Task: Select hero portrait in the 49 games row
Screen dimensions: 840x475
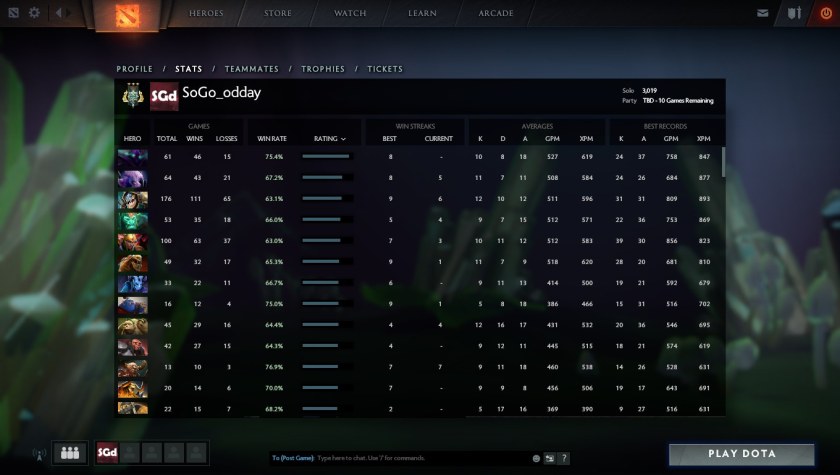Action: point(132,262)
